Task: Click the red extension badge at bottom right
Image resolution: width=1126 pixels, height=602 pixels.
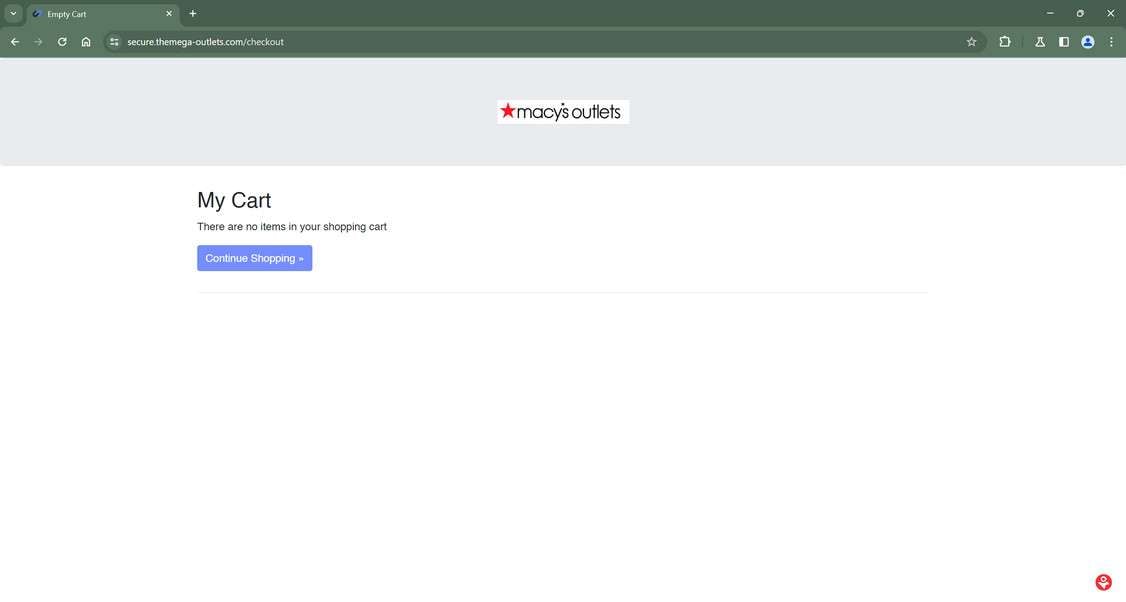Action: tap(1103, 583)
